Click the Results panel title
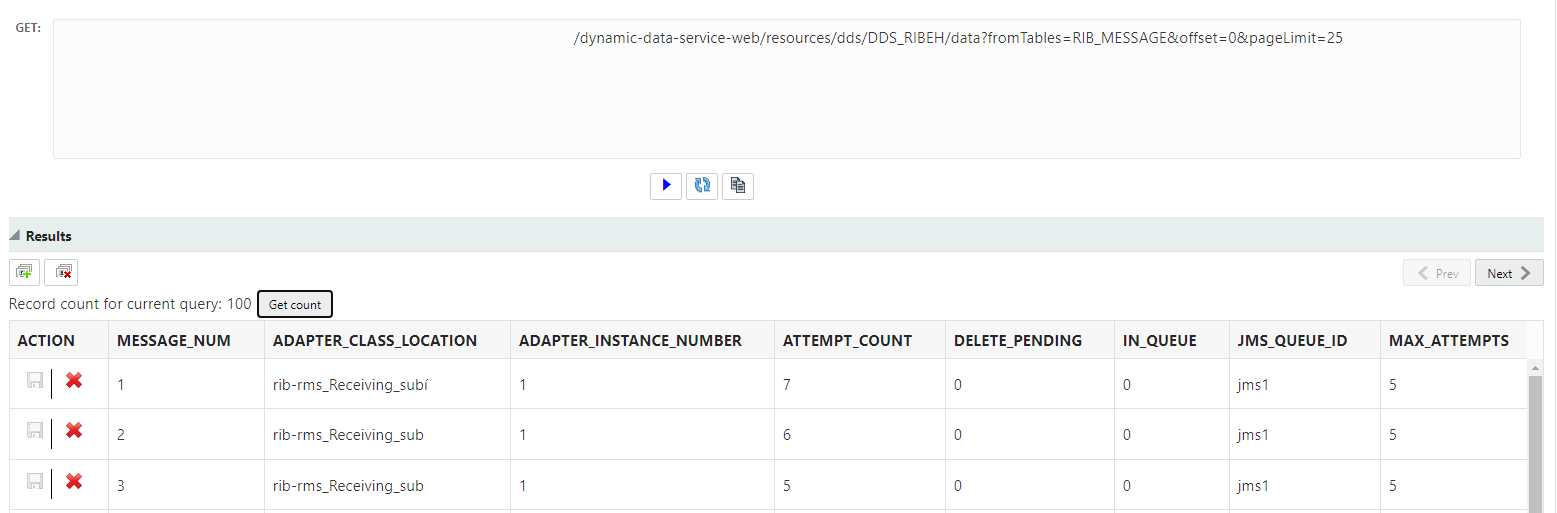The image size is (1557, 513). point(49,236)
